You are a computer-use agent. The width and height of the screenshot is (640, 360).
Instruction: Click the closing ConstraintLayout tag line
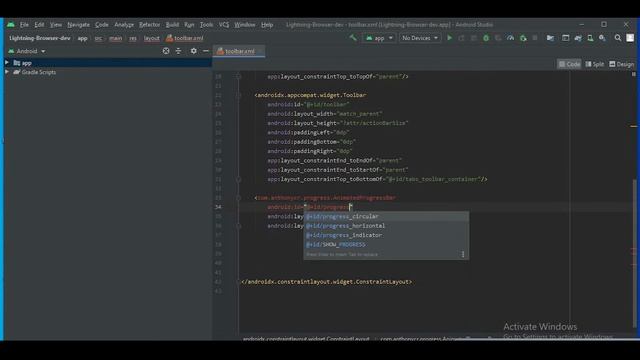(x=326, y=282)
